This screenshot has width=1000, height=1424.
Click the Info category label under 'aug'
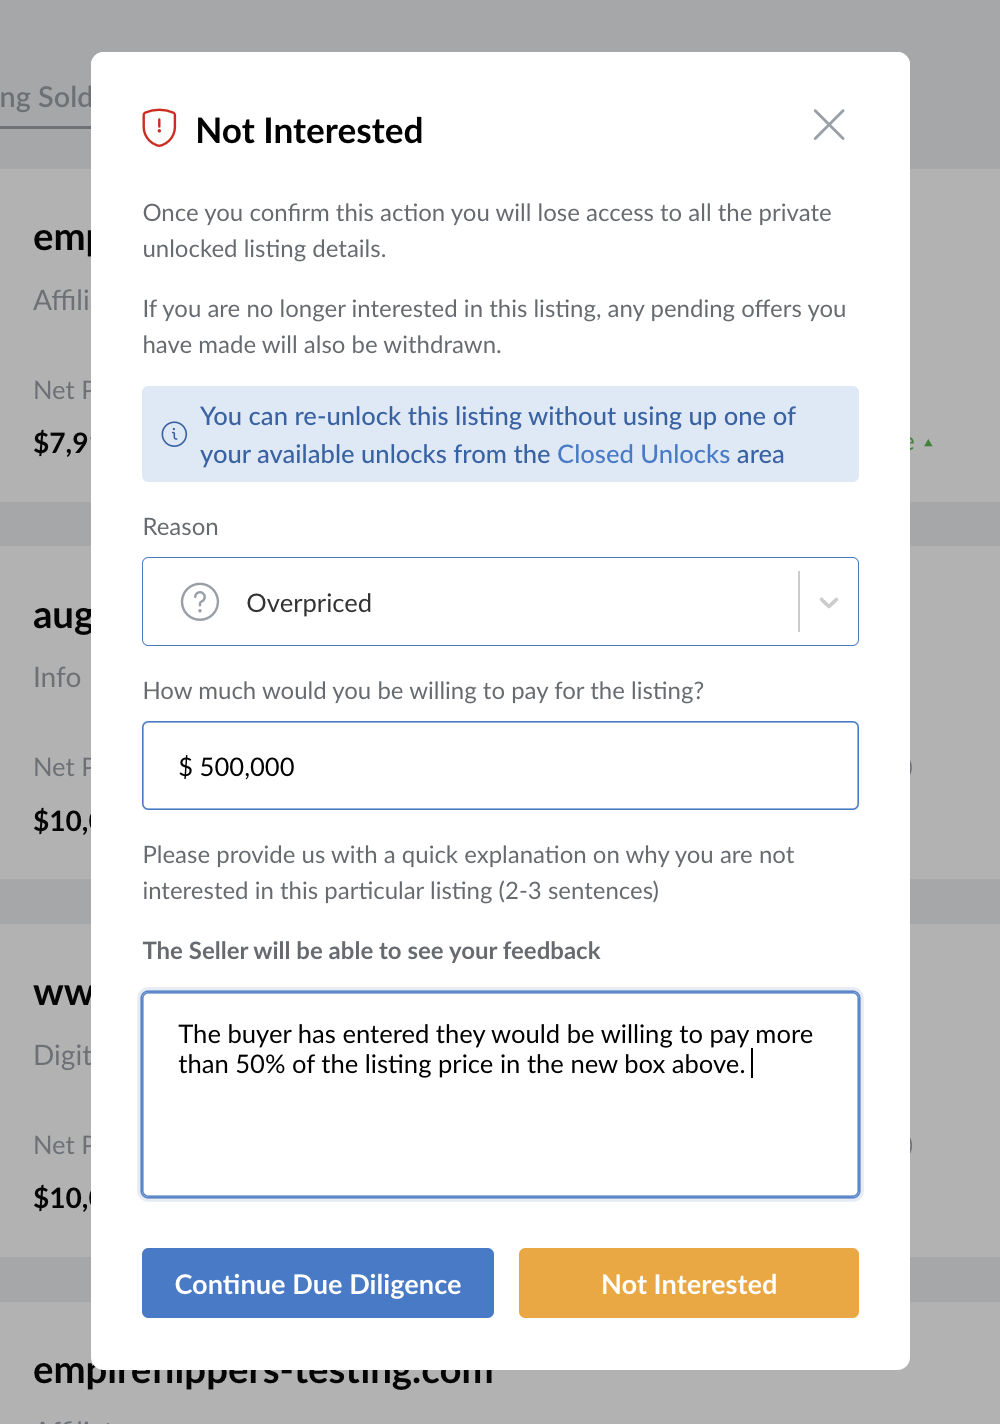point(57,677)
